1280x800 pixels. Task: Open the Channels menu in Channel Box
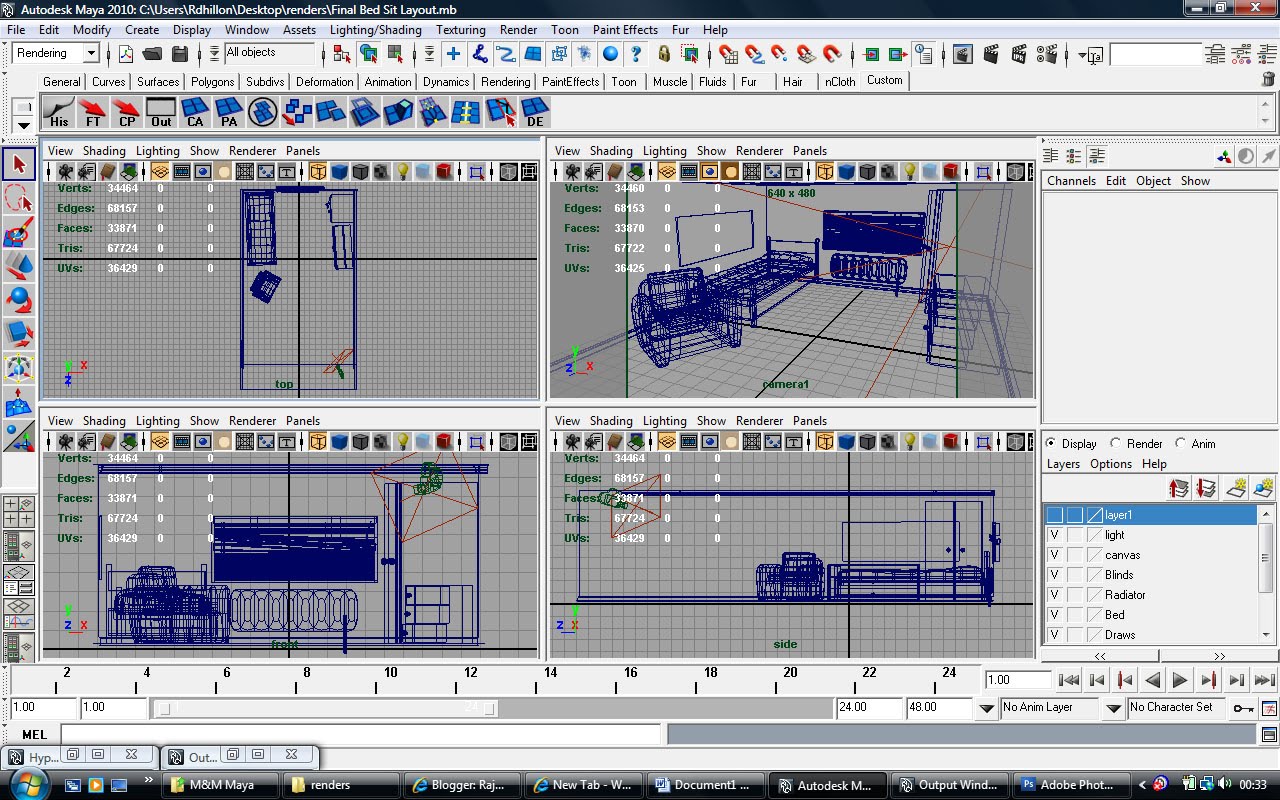pyautogui.click(x=1071, y=181)
